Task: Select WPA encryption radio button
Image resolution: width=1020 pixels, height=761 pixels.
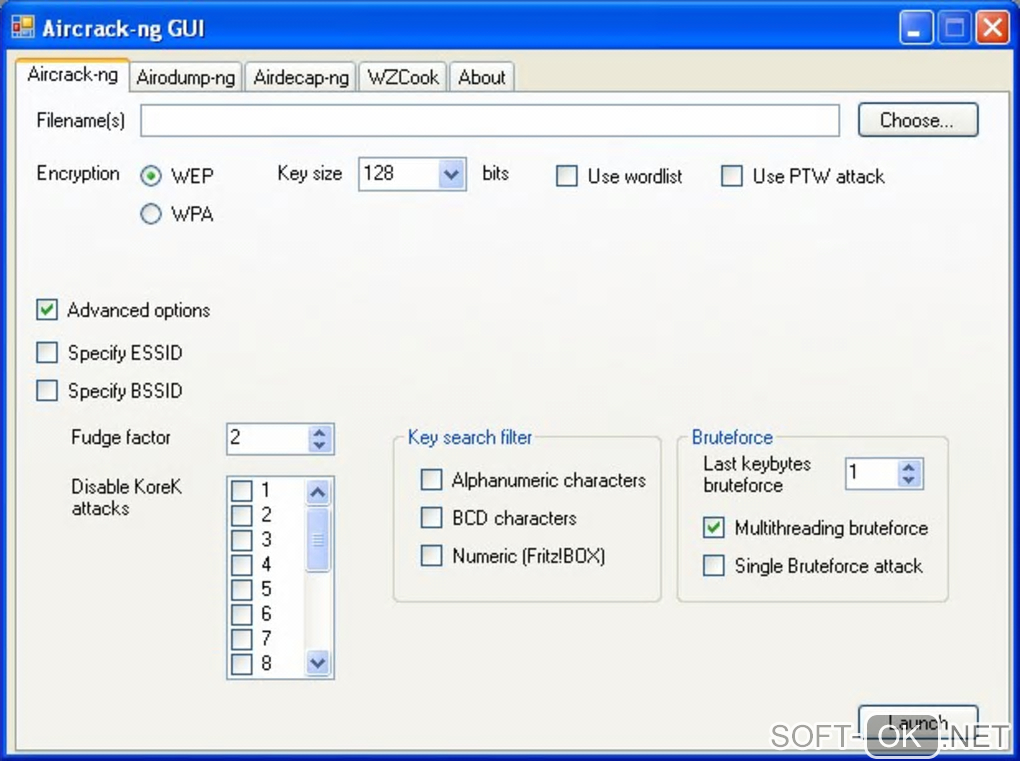Action: (151, 214)
